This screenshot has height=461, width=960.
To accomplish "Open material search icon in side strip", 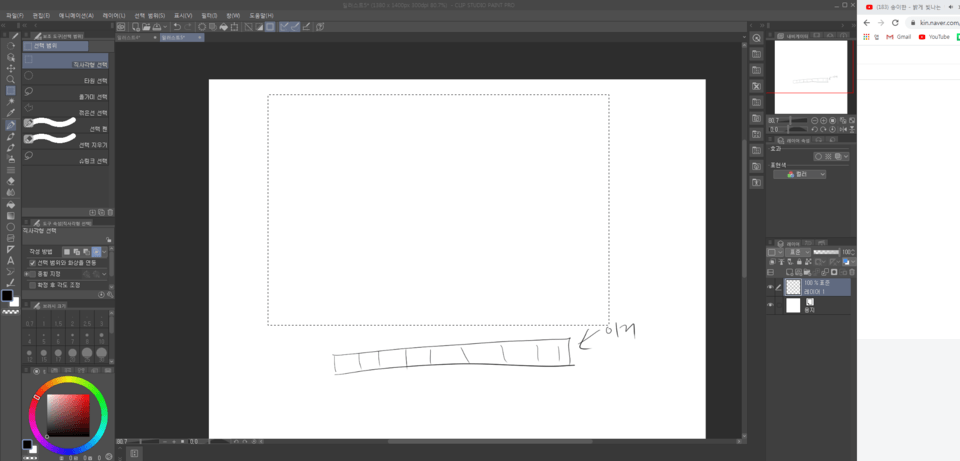I will point(756,38).
